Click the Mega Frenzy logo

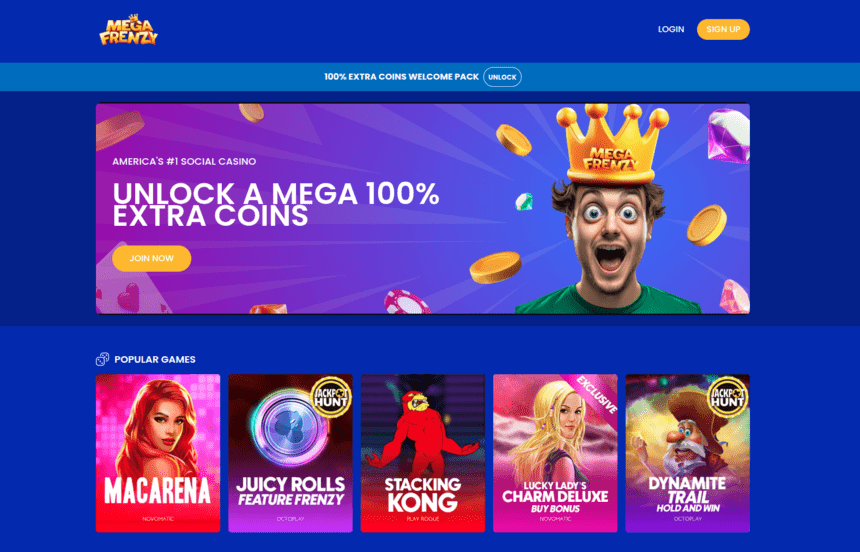point(128,30)
